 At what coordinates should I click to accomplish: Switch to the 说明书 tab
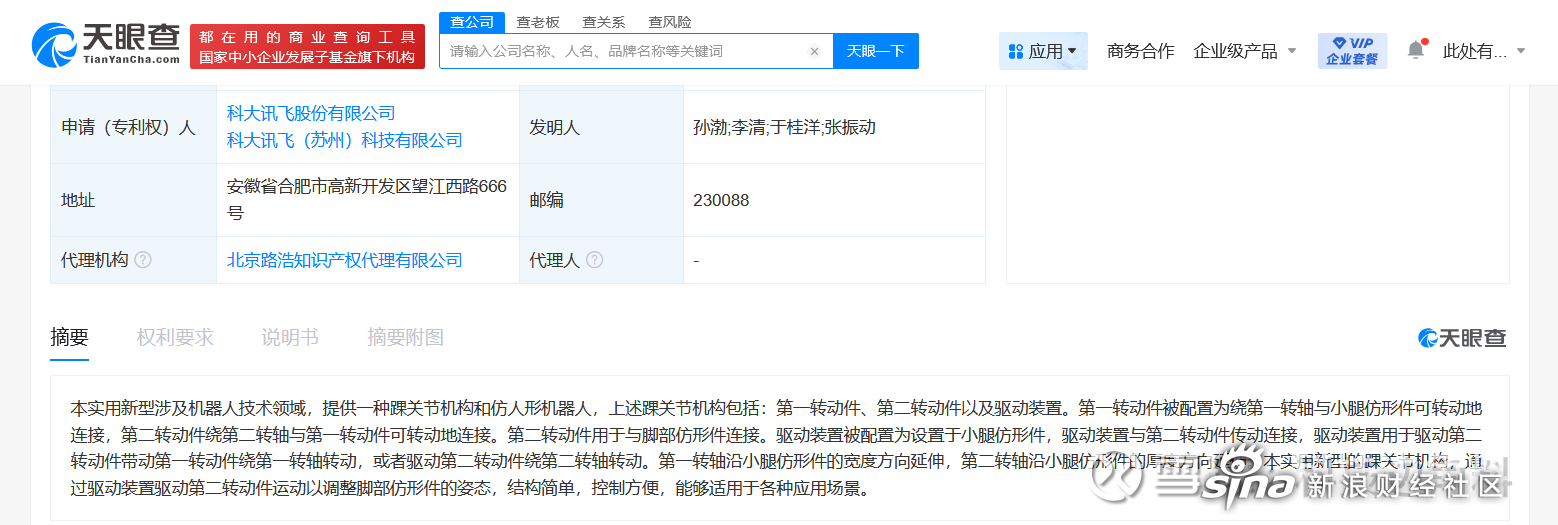[290, 338]
